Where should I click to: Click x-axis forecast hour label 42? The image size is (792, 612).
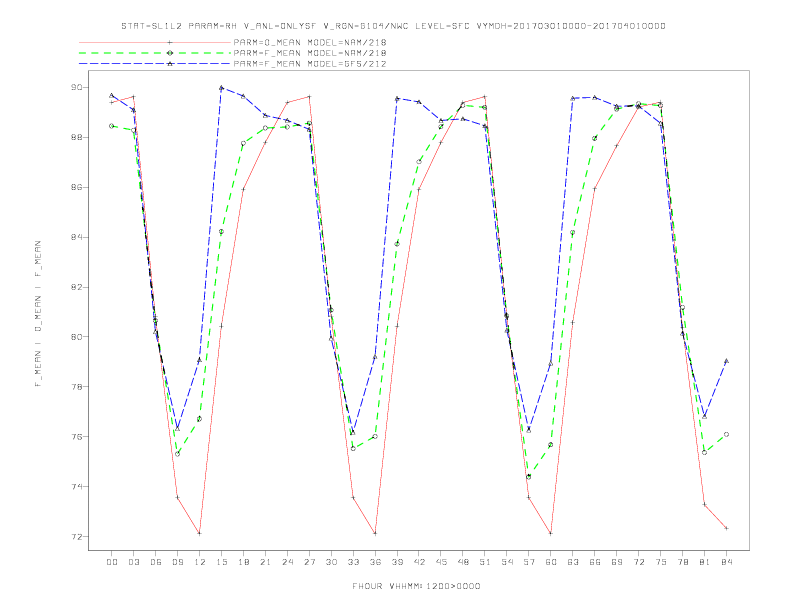(x=419, y=562)
